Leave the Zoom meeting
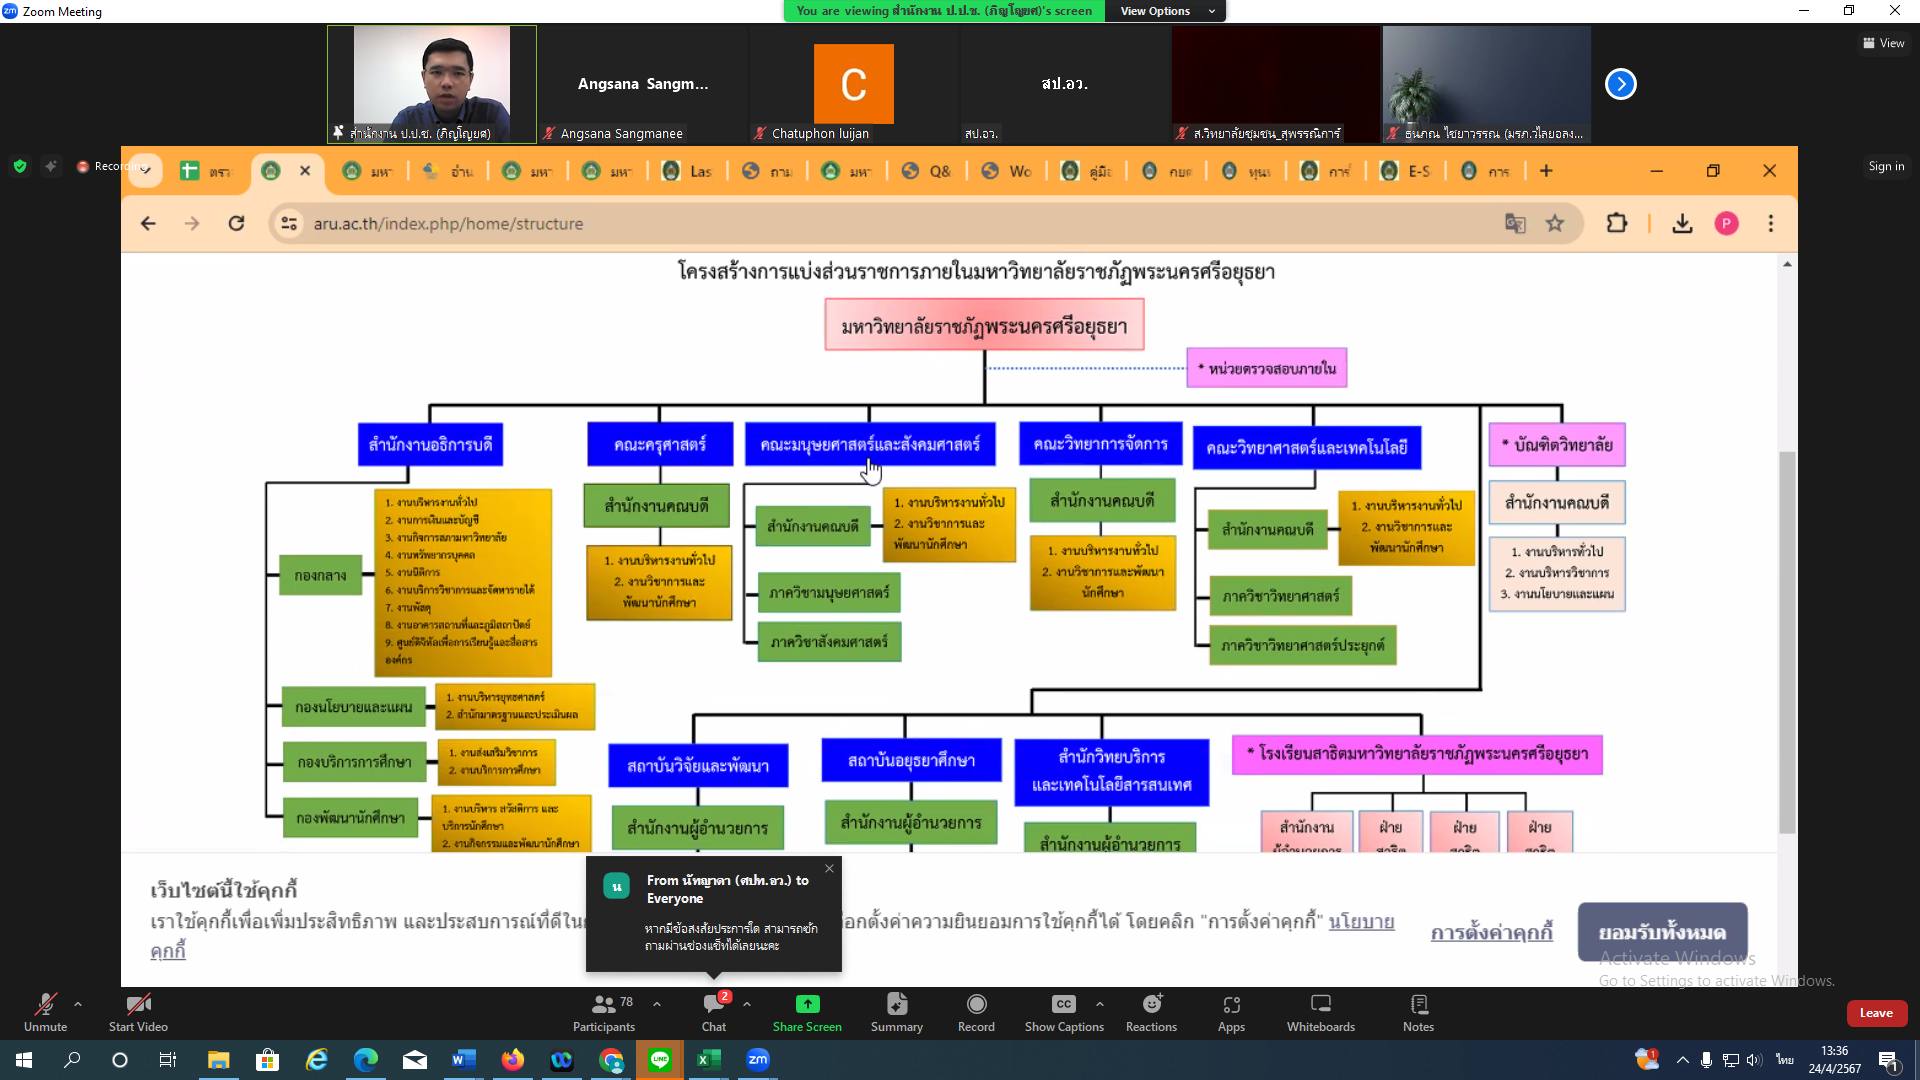Screen dimensions: 1920x1080 point(1876,1013)
